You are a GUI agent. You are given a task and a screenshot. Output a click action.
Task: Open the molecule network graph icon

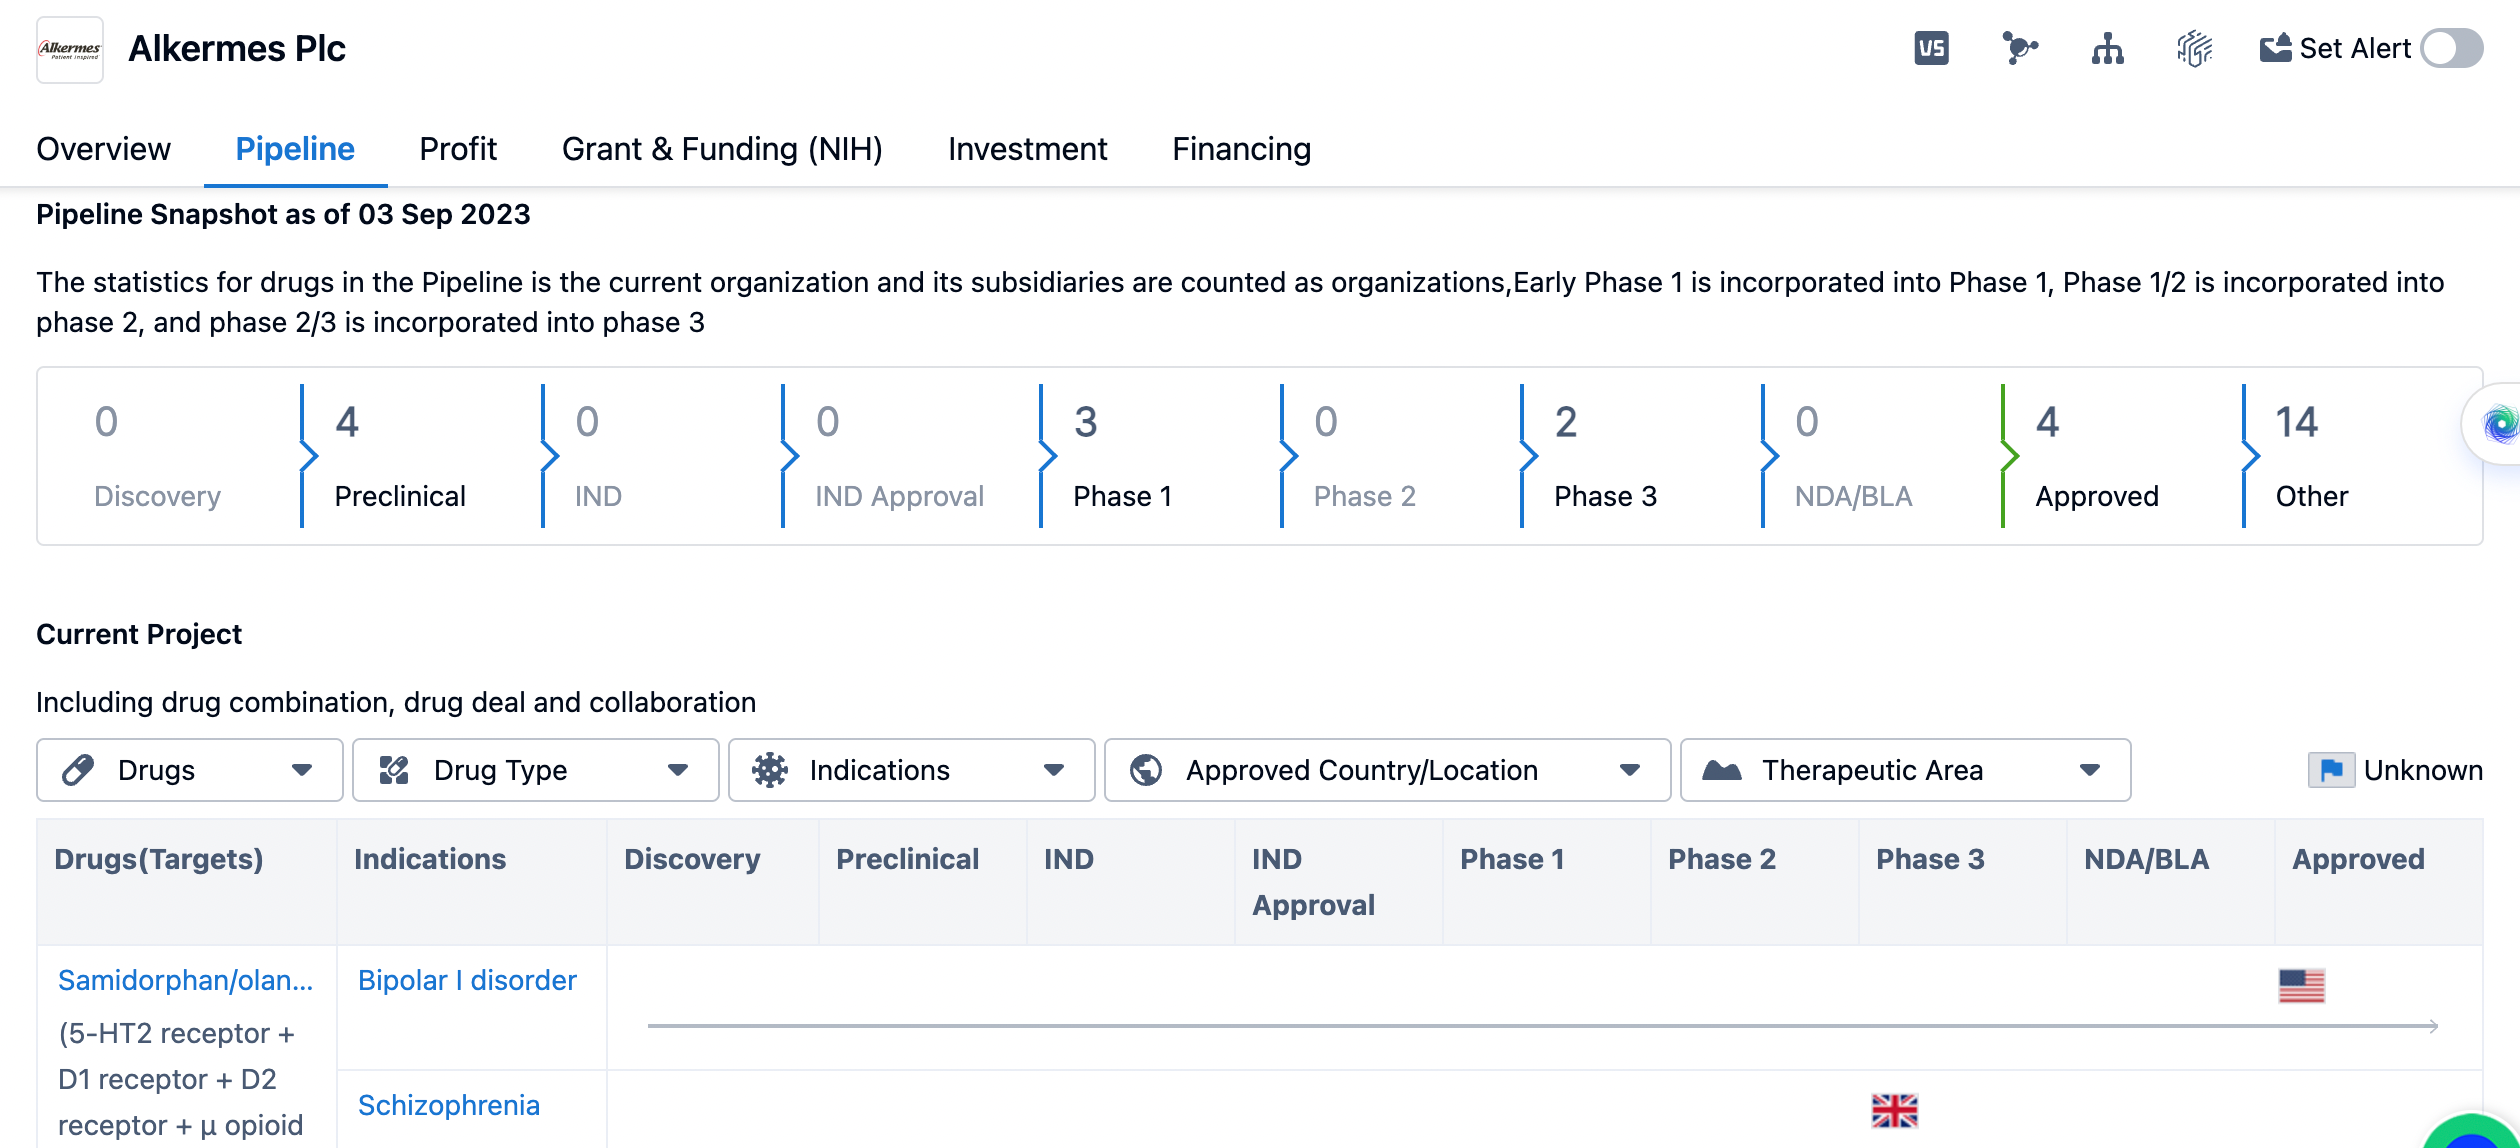pyautogui.click(x=2019, y=48)
